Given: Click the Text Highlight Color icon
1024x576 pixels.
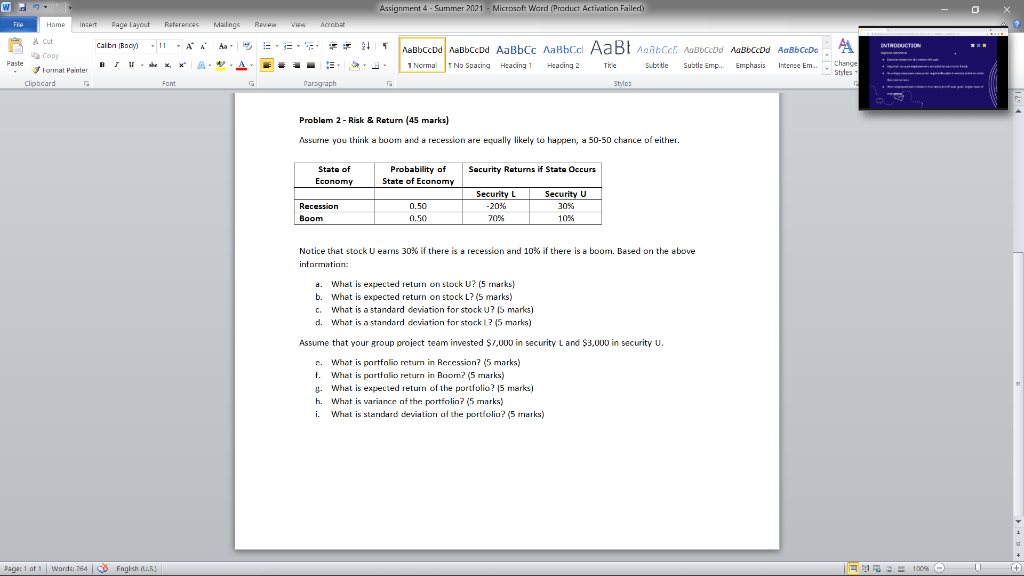Looking at the screenshot, I should point(221,65).
